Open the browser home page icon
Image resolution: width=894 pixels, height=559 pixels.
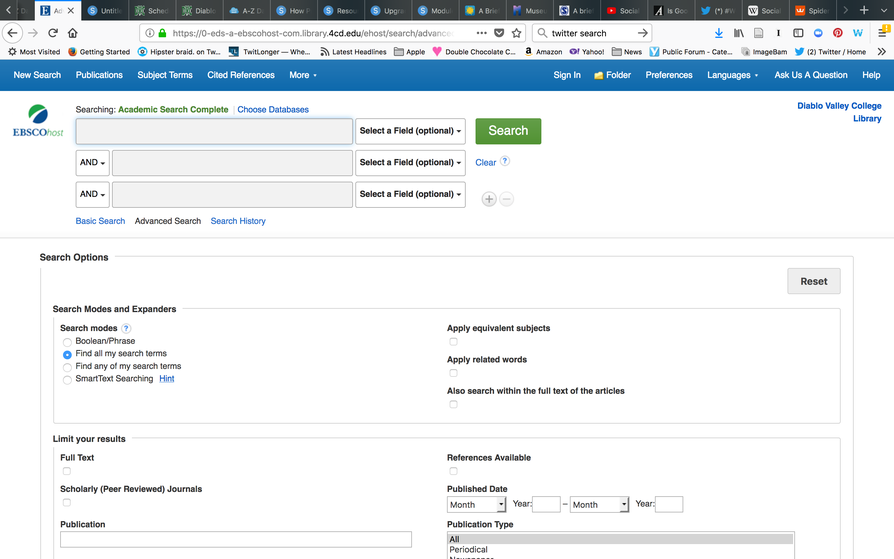(x=72, y=33)
